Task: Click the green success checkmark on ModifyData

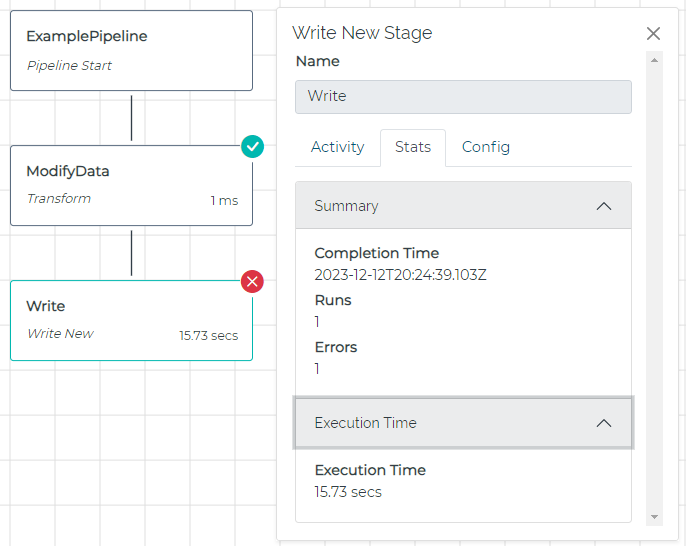Action: (252, 147)
